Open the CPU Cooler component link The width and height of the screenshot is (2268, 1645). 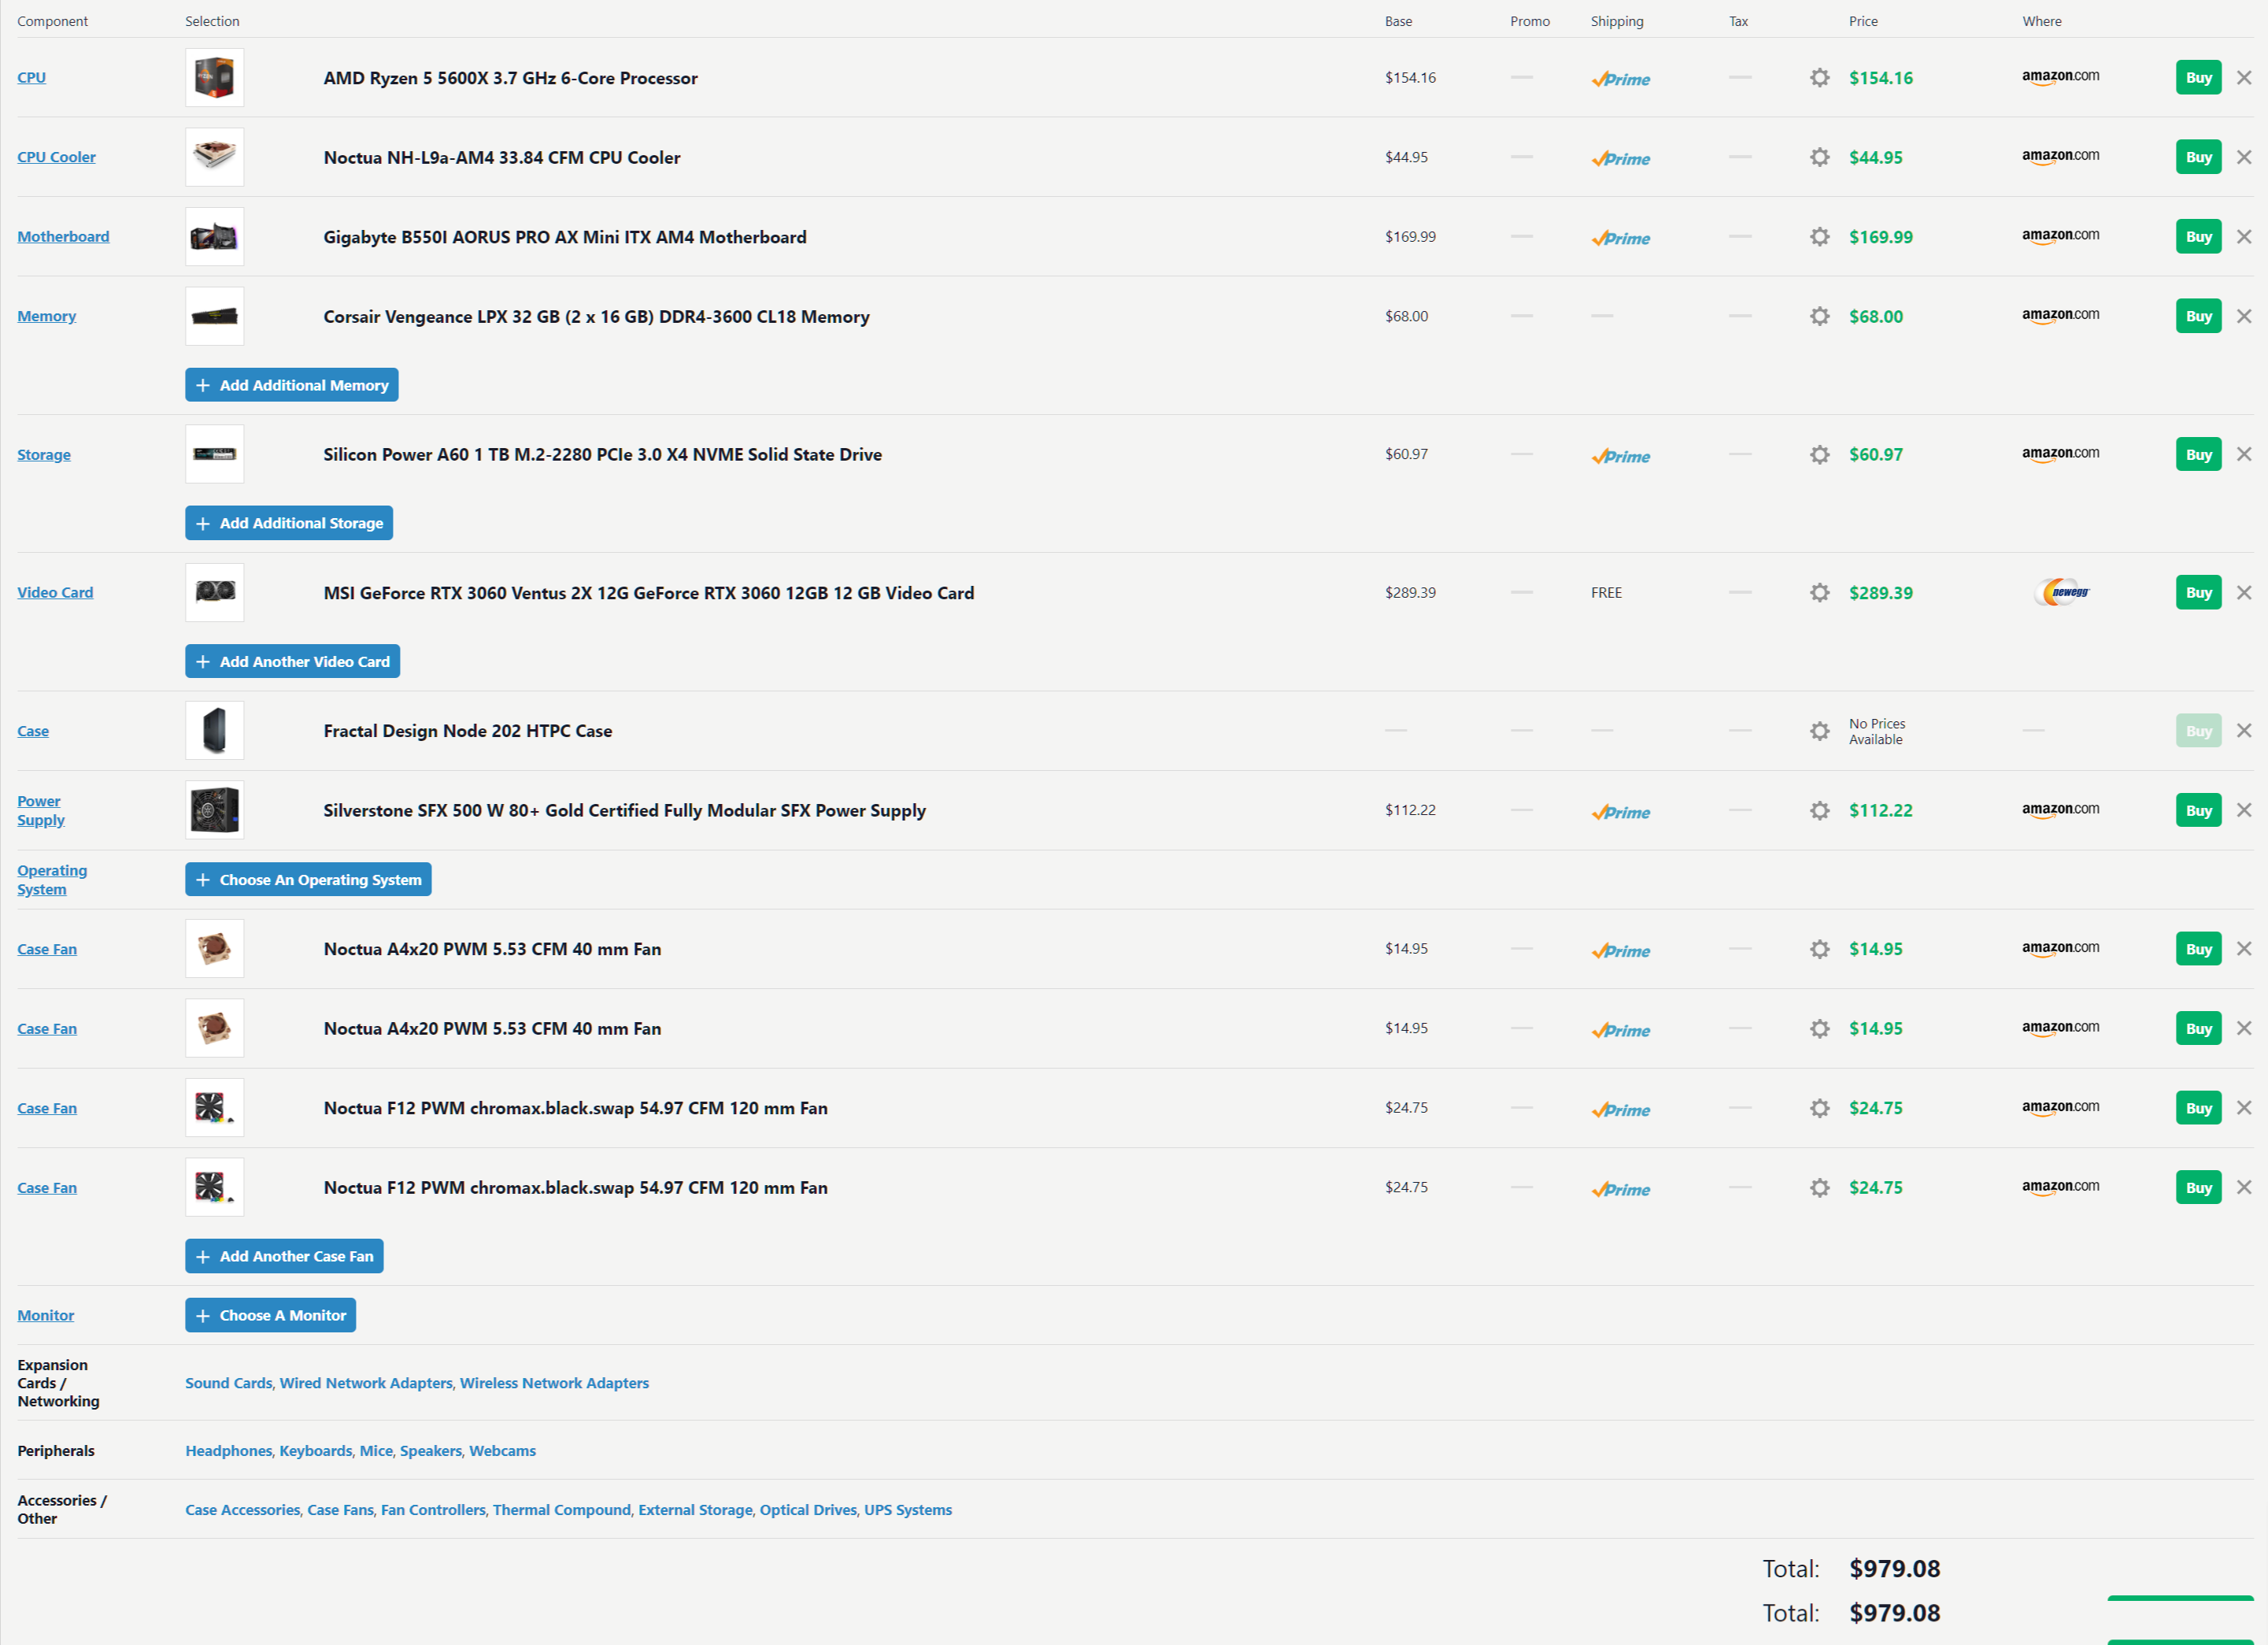click(x=57, y=157)
